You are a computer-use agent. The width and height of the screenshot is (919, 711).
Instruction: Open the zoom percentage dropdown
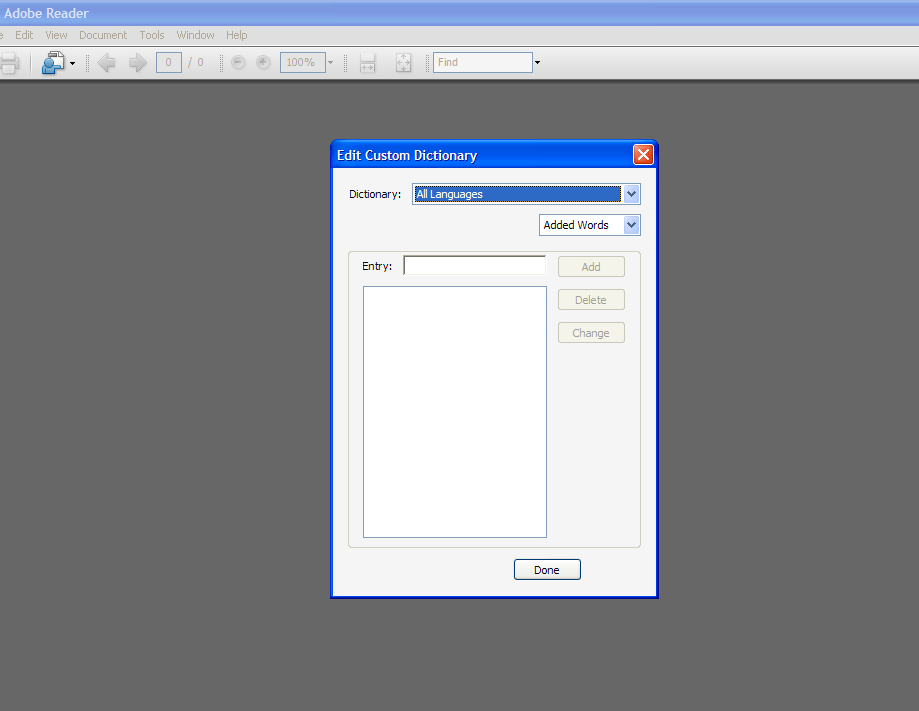[330, 62]
